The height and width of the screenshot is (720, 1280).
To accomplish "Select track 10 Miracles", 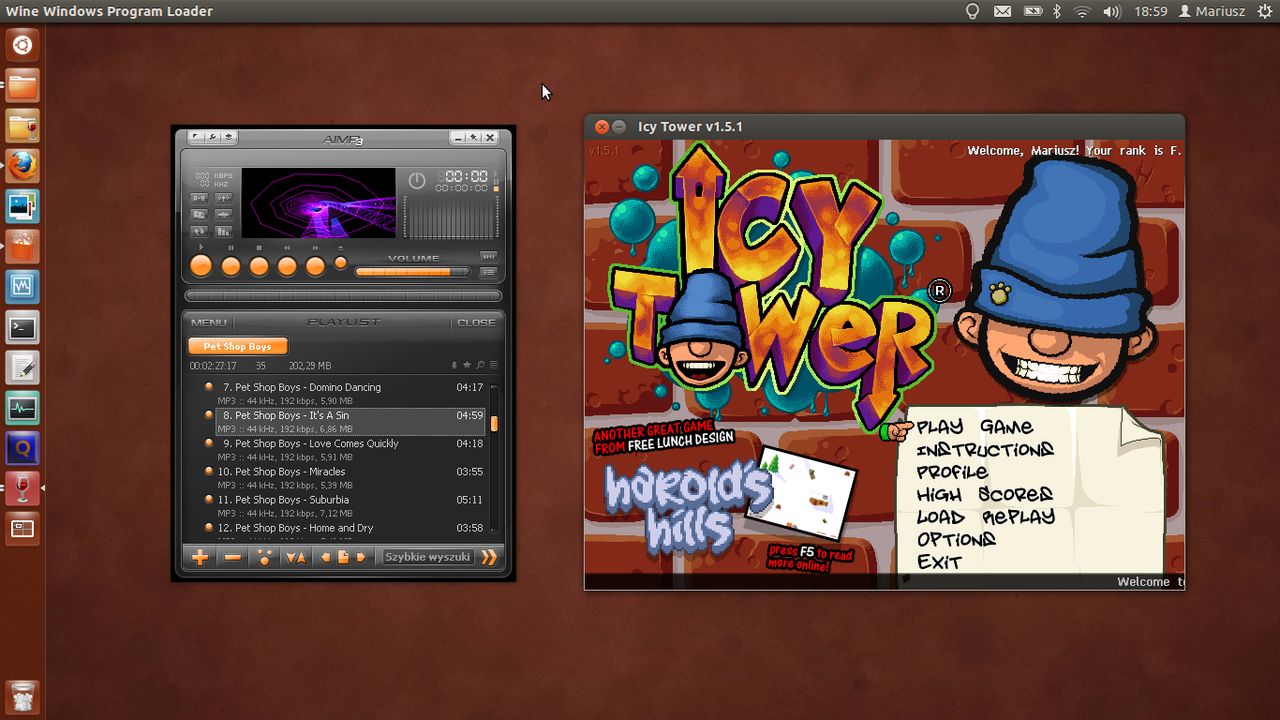I will coord(350,478).
